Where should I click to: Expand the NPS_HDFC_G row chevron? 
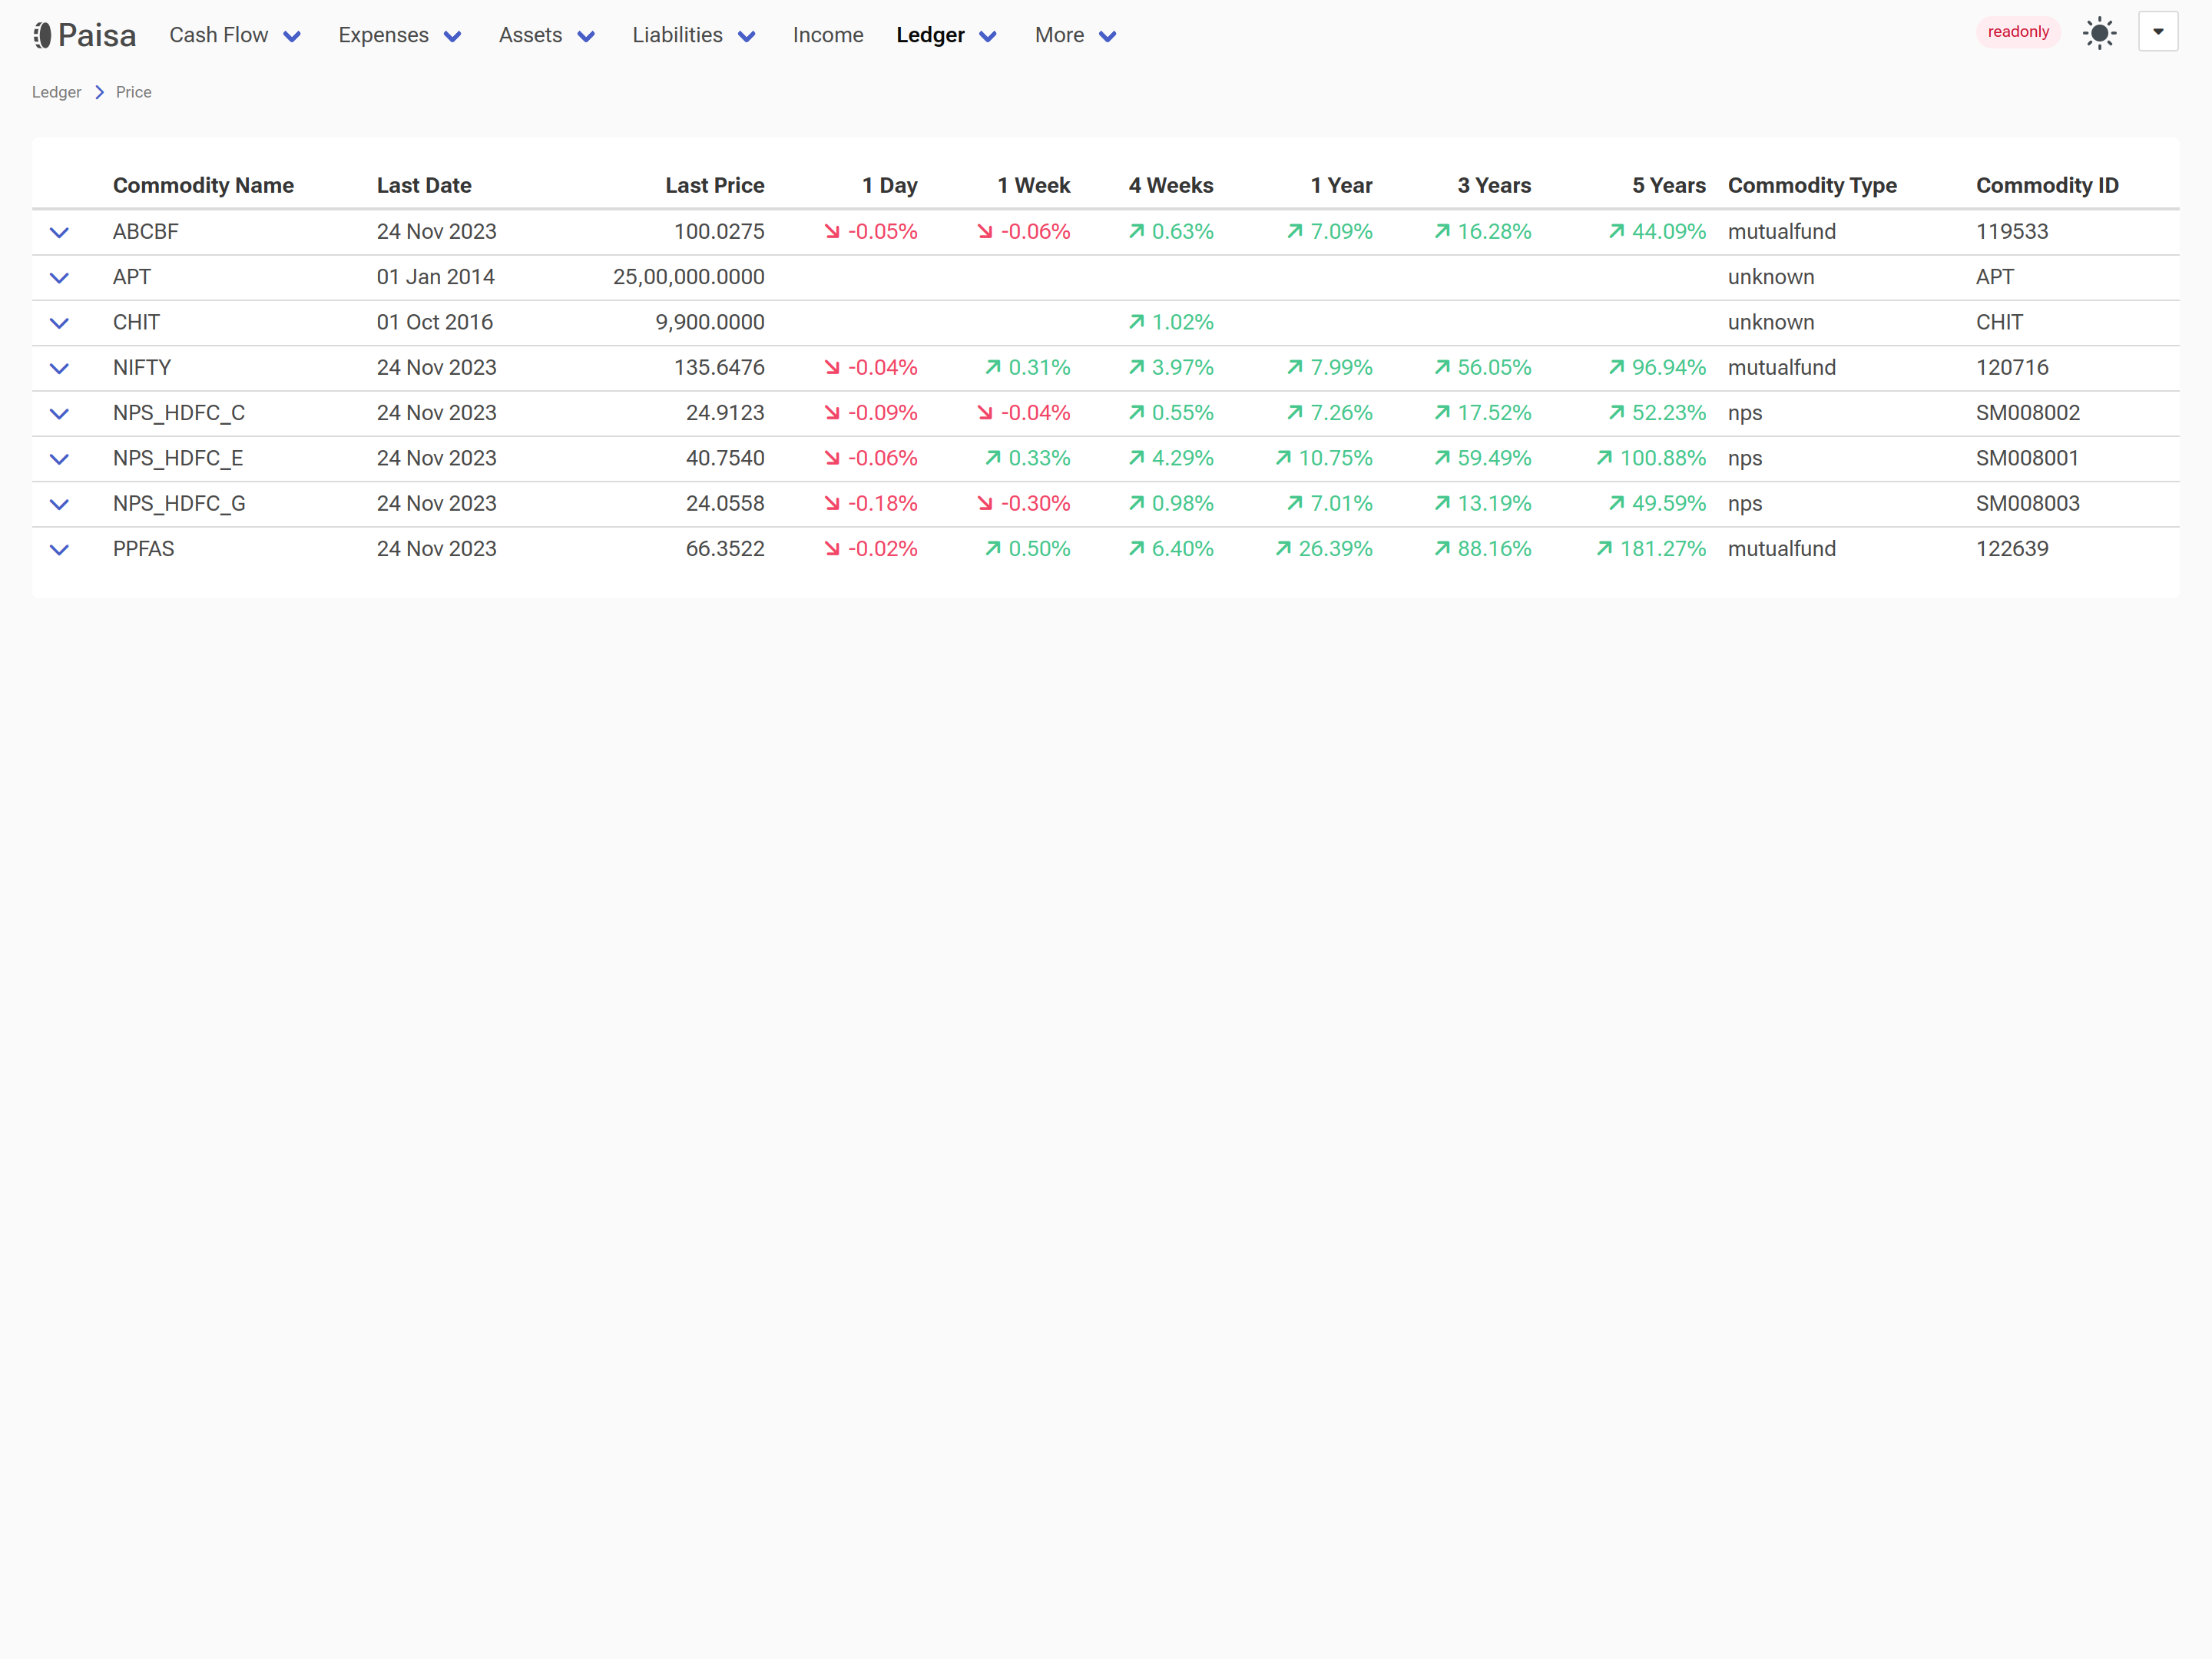click(x=59, y=504)
